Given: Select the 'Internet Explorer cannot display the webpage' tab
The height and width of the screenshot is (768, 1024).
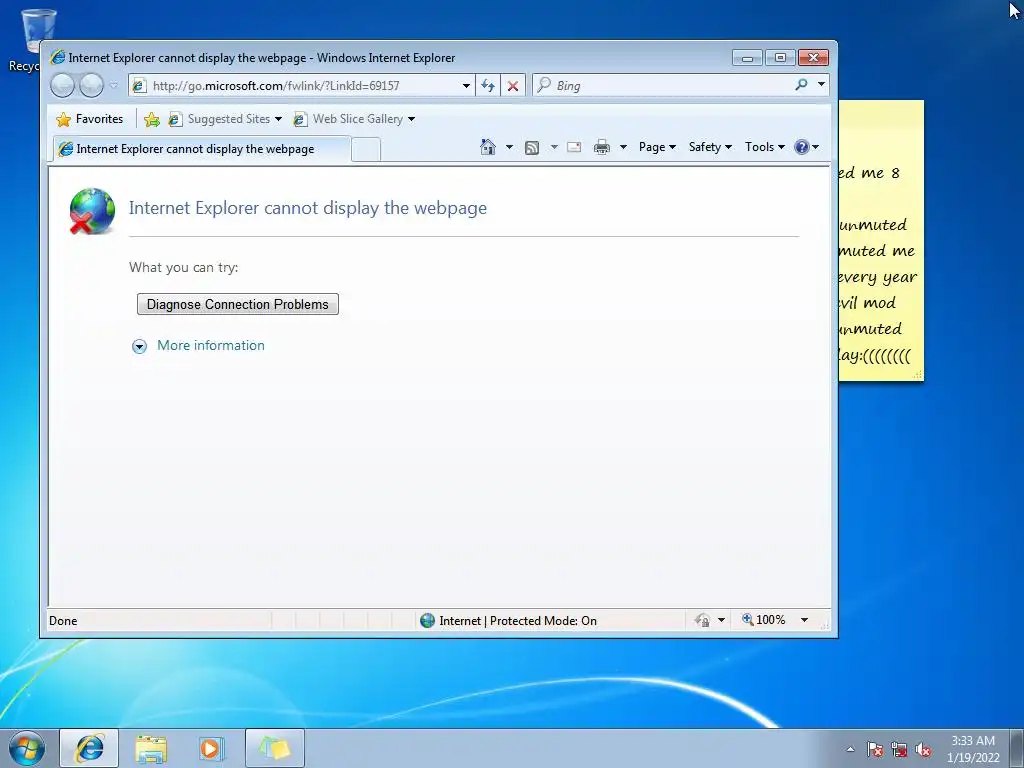Looking at the screenshot, I should point(202,149).
